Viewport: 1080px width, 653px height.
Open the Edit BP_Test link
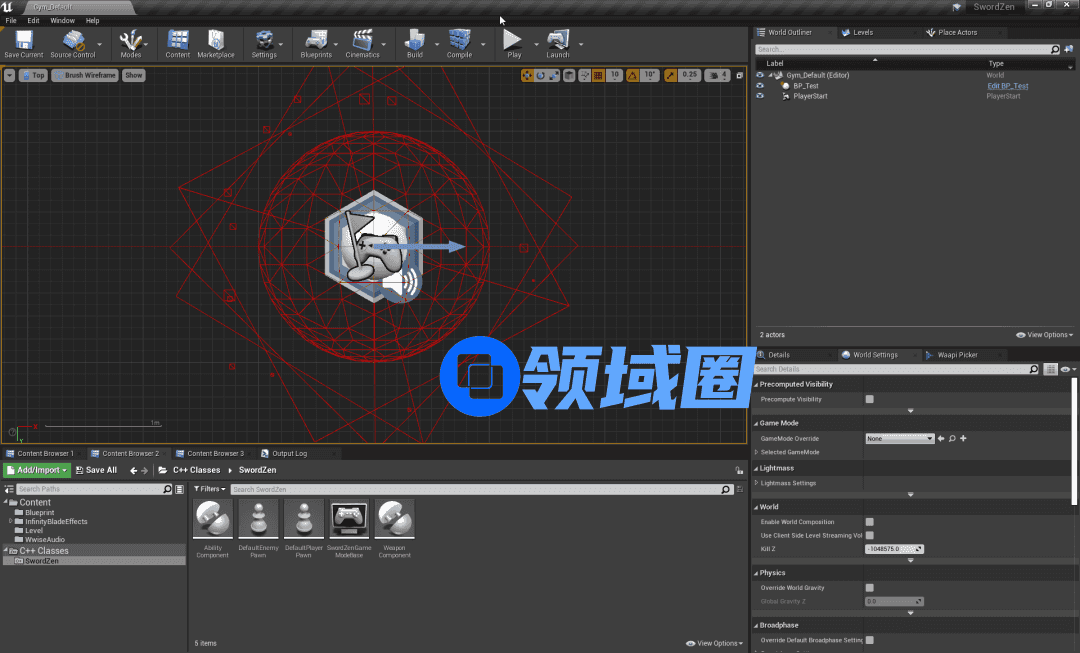1007,86
